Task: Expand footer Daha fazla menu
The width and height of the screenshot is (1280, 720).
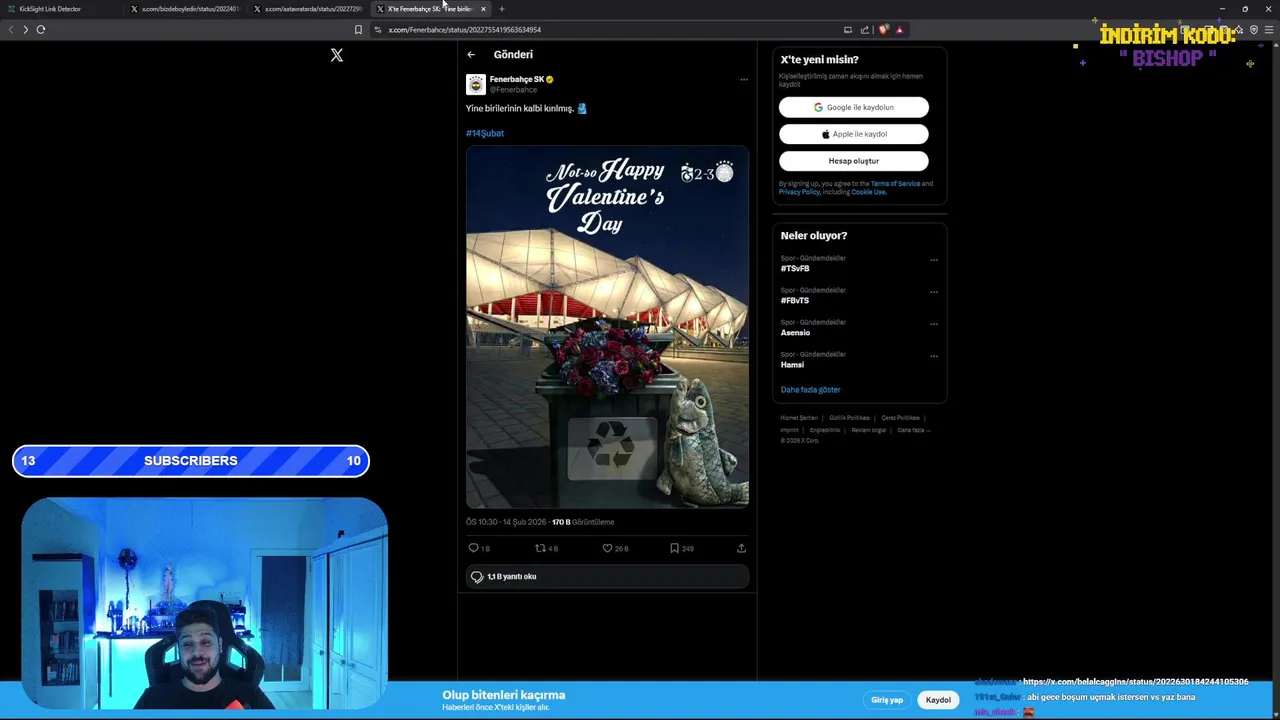Action: pos(914,430)
